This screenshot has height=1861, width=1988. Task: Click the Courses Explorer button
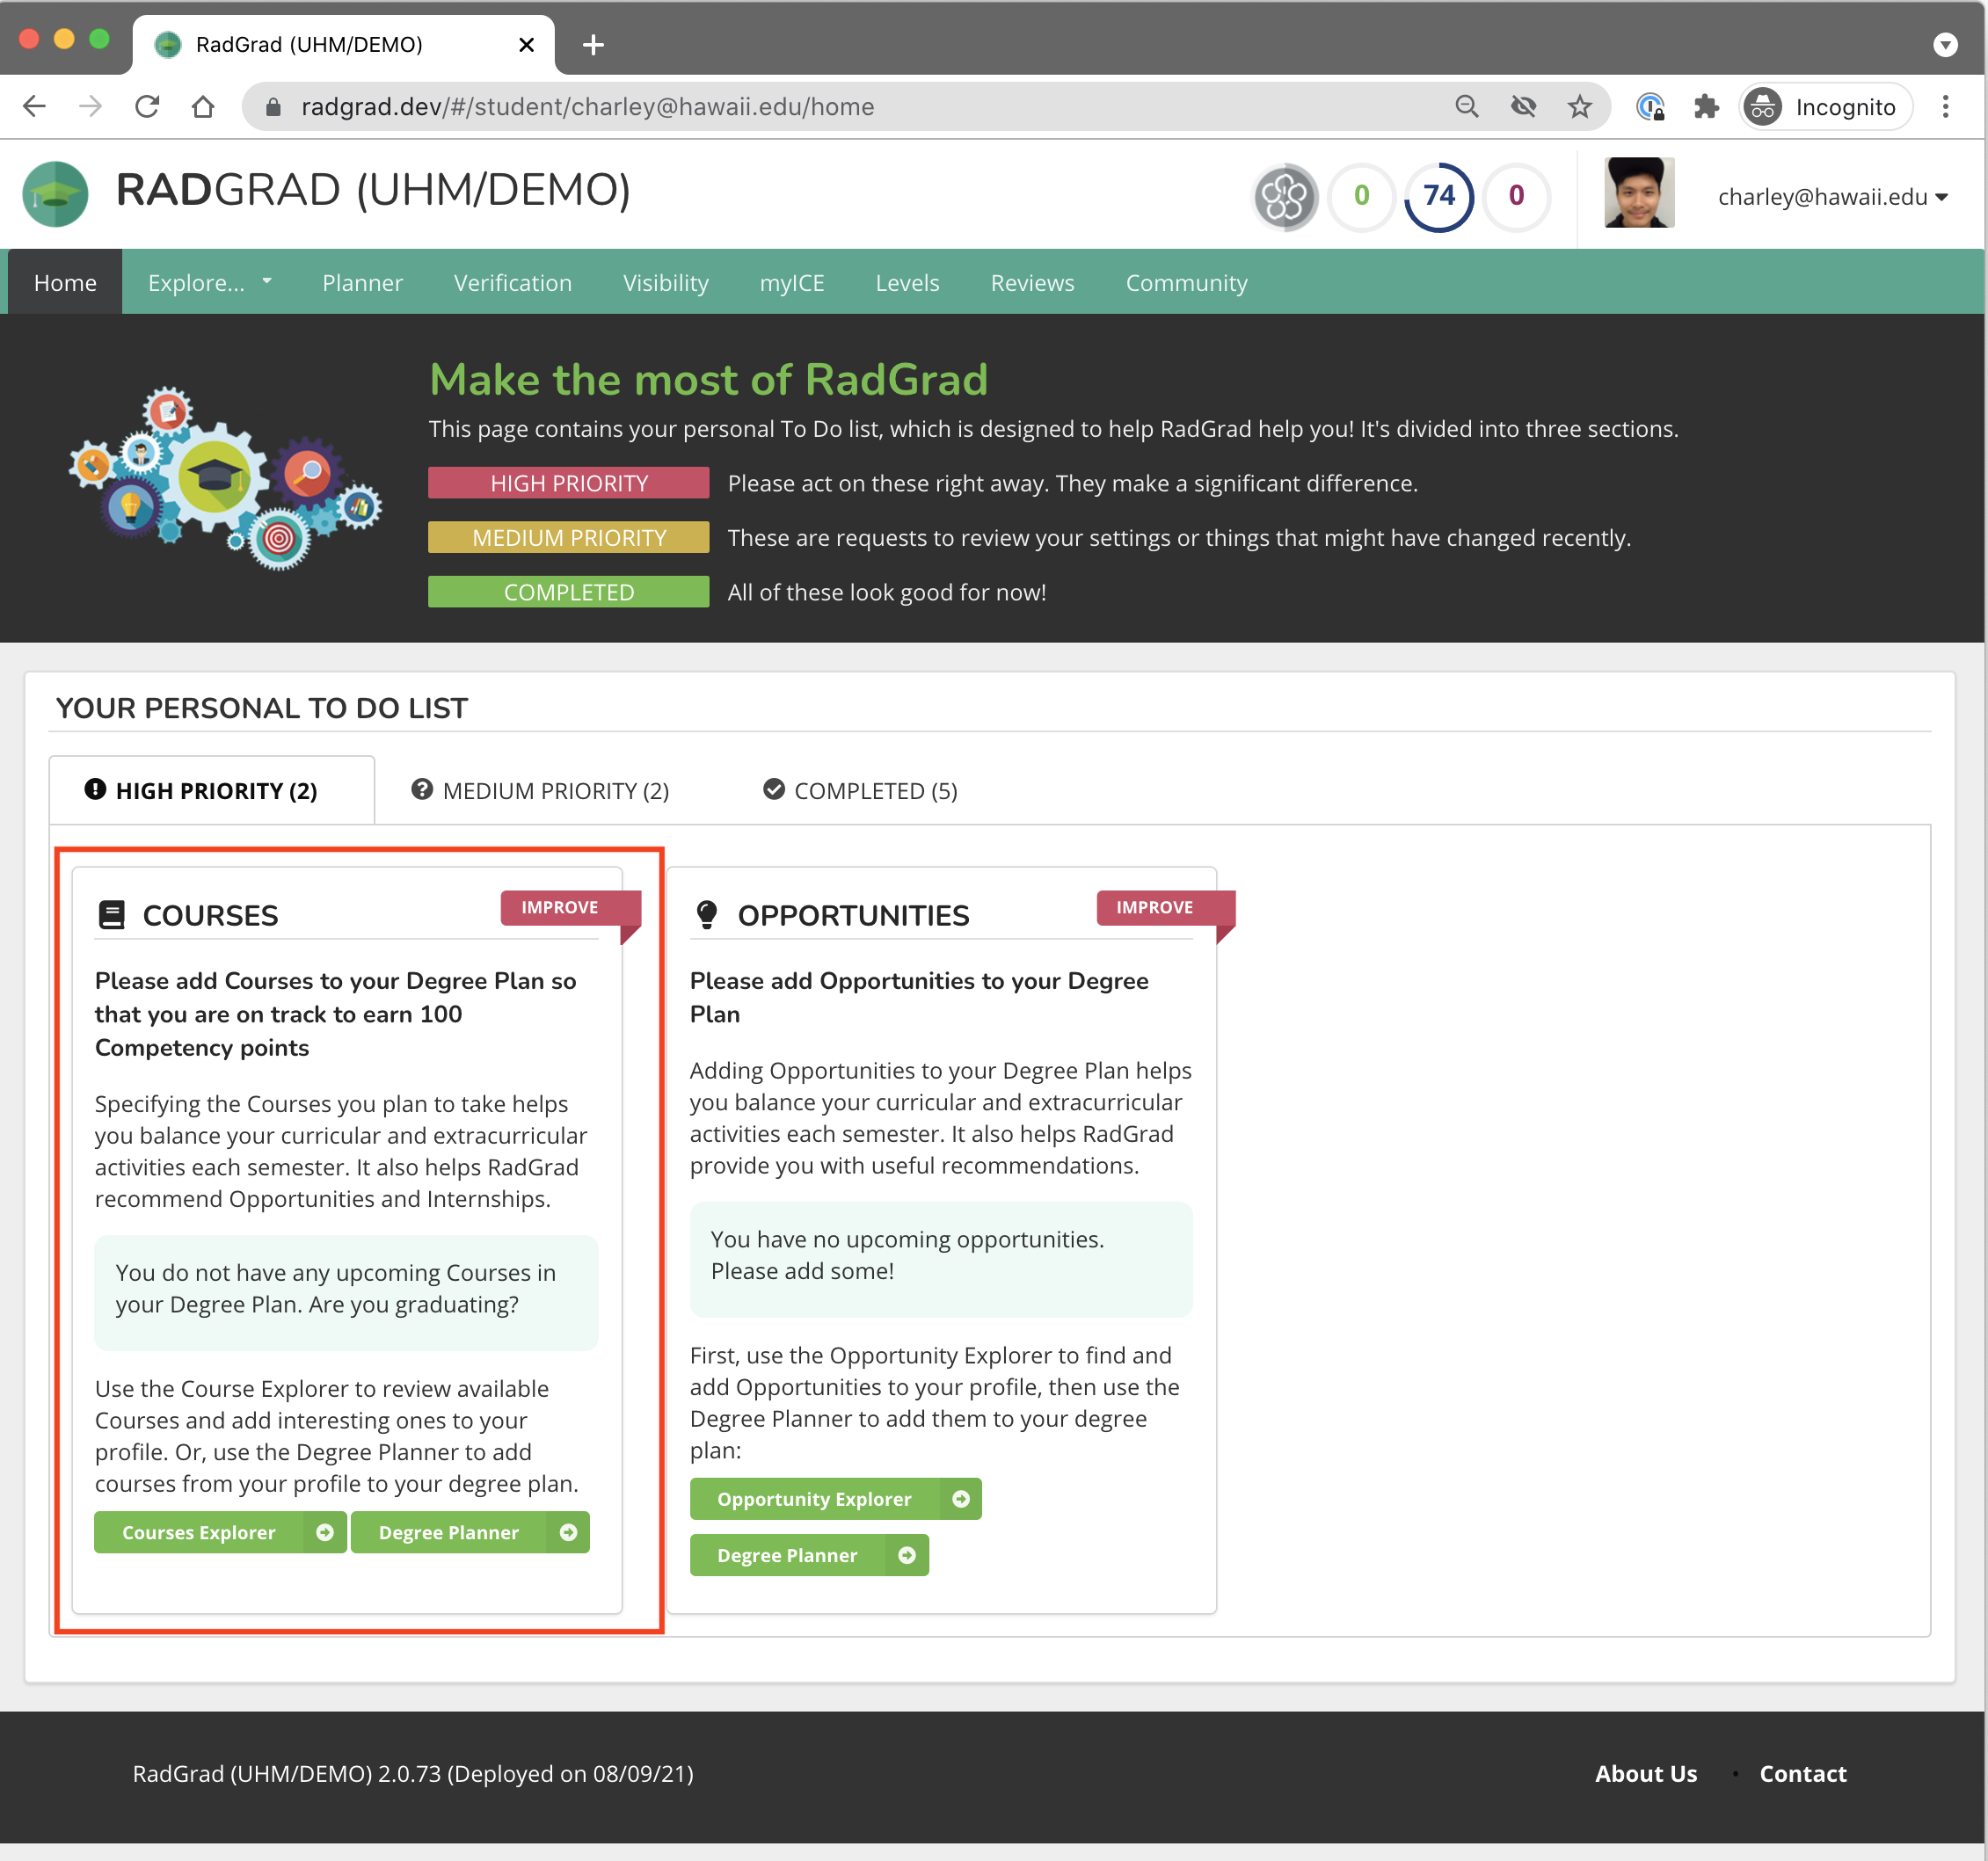point(220,1533)
